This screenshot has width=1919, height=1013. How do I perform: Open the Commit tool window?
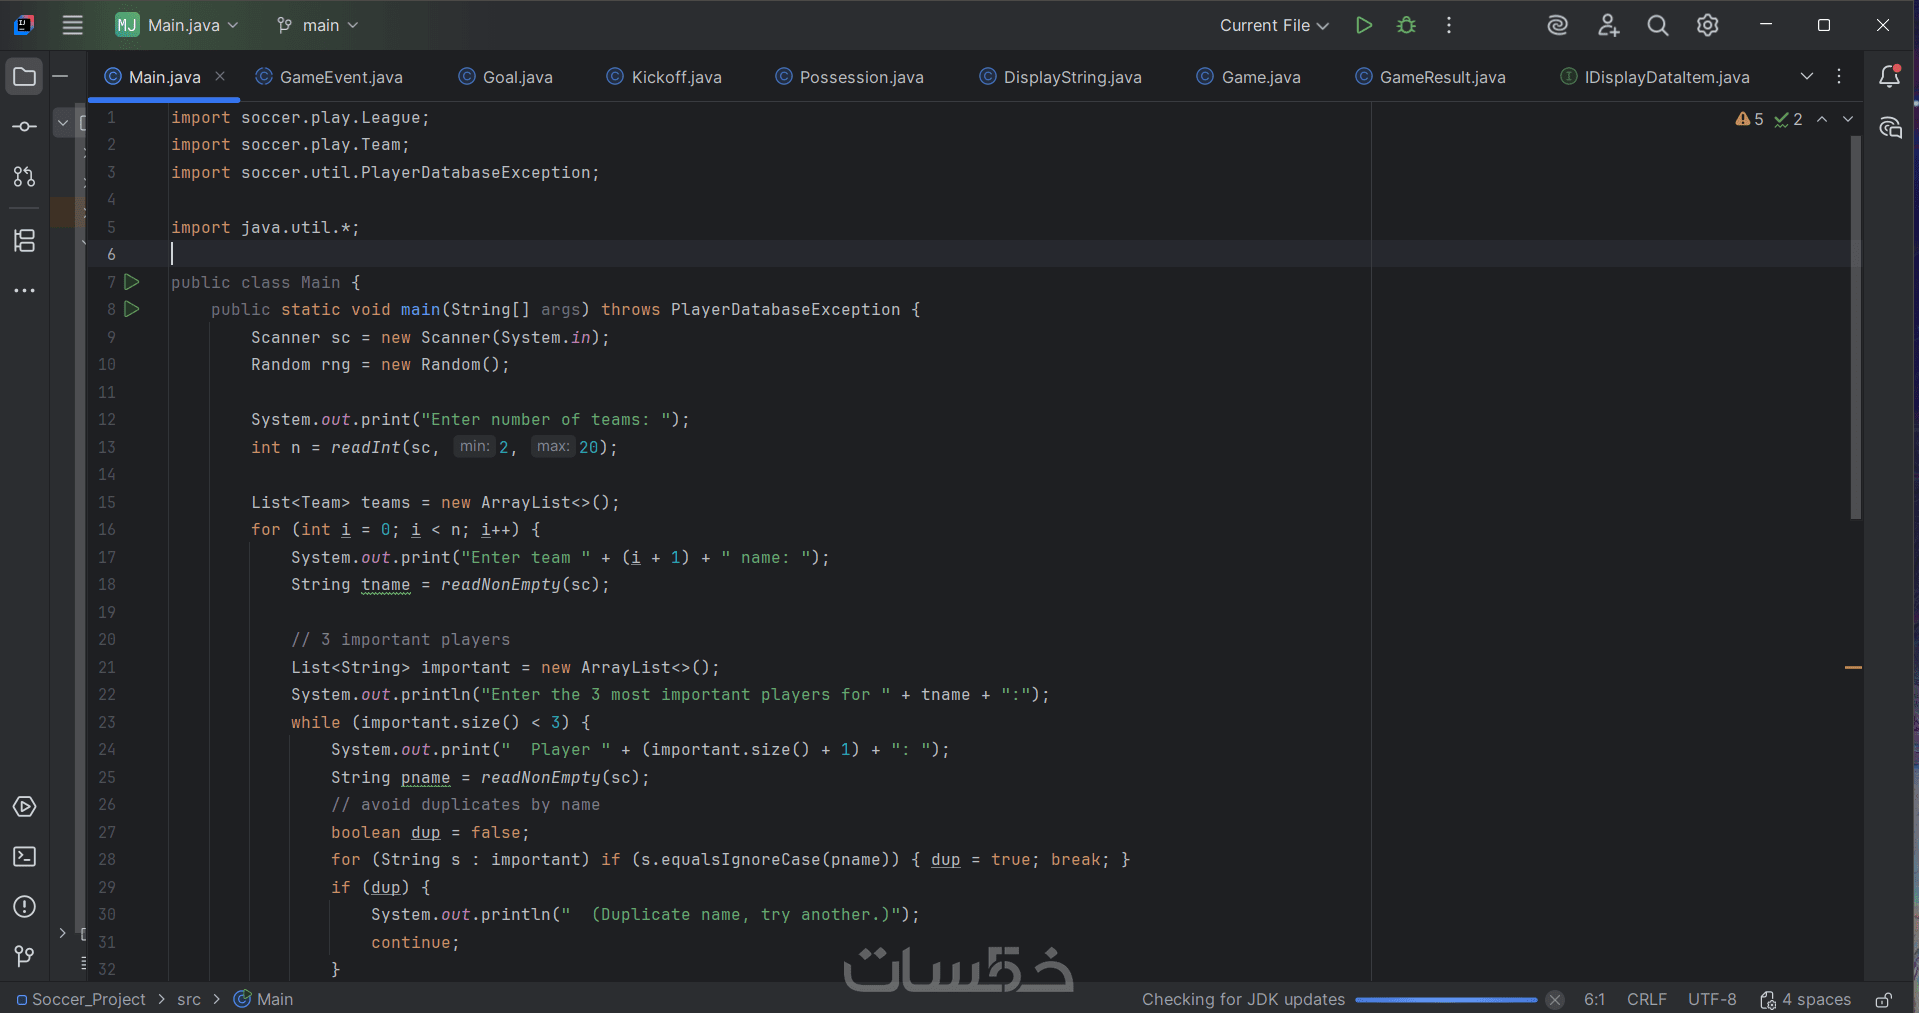pos(25,127)
